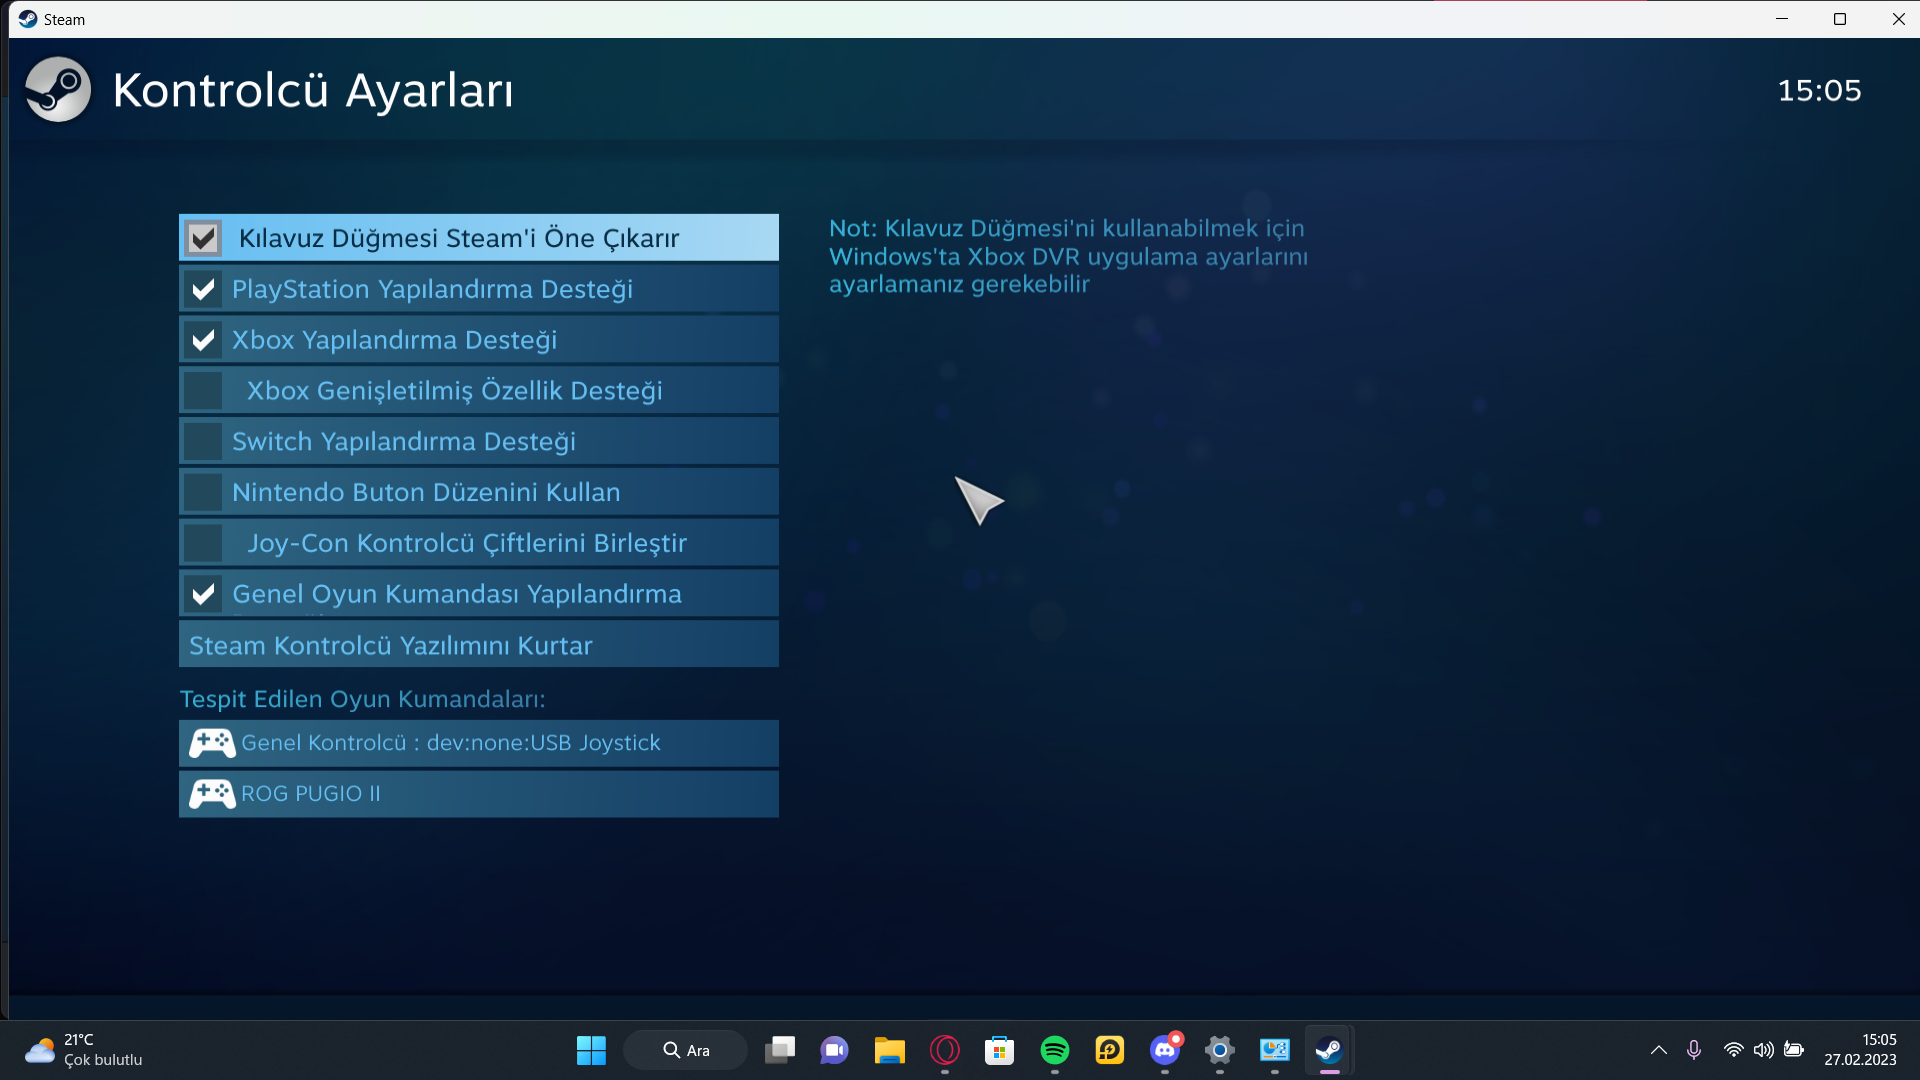1920x1080 pixels.
Task: Open the Windows Start menu
Action: pyautogui.click(x=591, y=1050)
